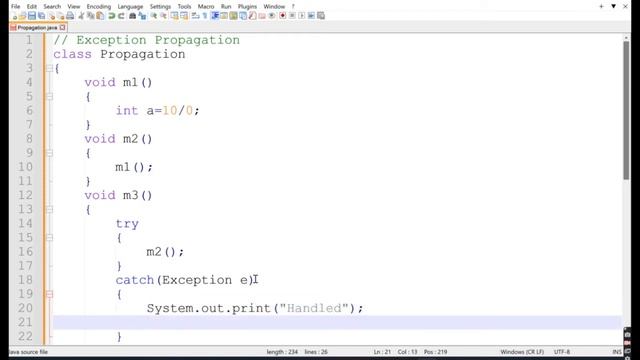This screenshot has height=360, width=640.
Task: Collapse the m1 fold marker on line 5
Action: point(49,96)
